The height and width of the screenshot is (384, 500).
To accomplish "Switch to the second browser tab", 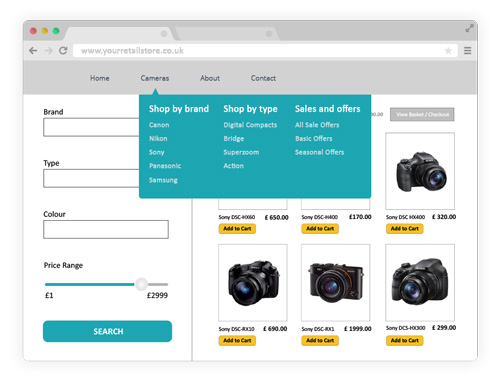I will coord(227,34).
